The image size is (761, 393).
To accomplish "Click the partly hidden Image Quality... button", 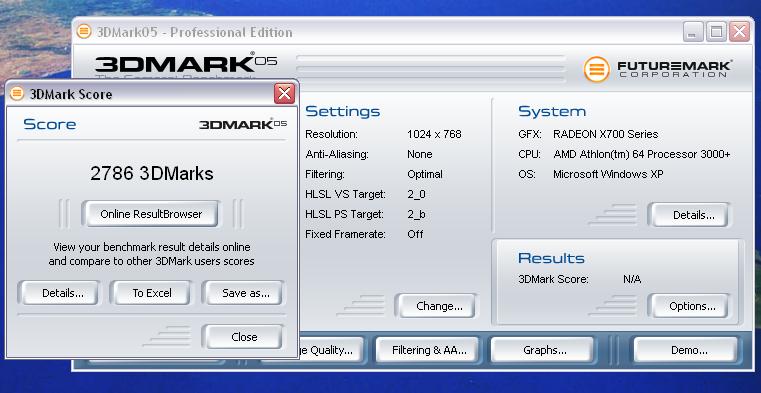I will pyautogui.click(x=331, y=350).
